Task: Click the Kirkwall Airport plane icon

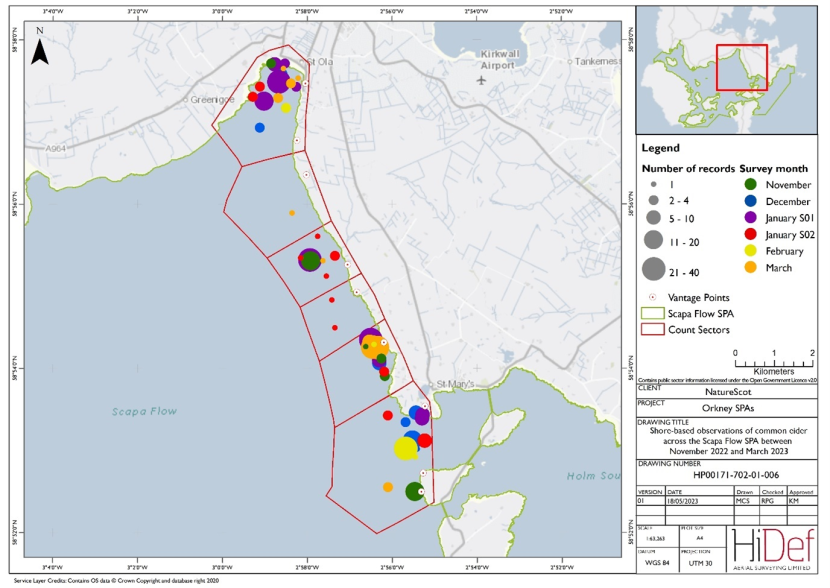Action: [x=481, y=80]
